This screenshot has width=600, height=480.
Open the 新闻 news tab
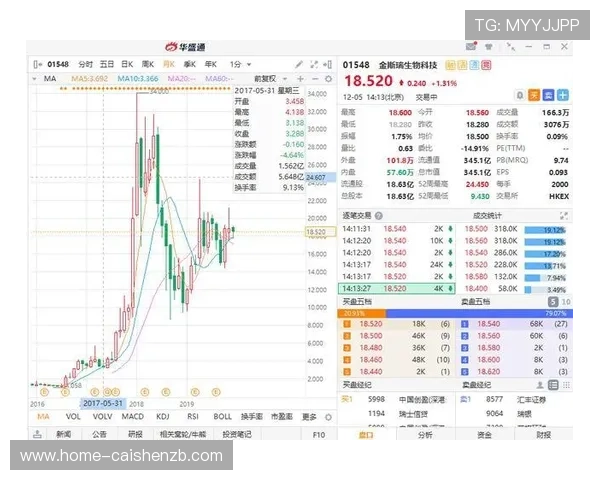click(x=63, y=434)
